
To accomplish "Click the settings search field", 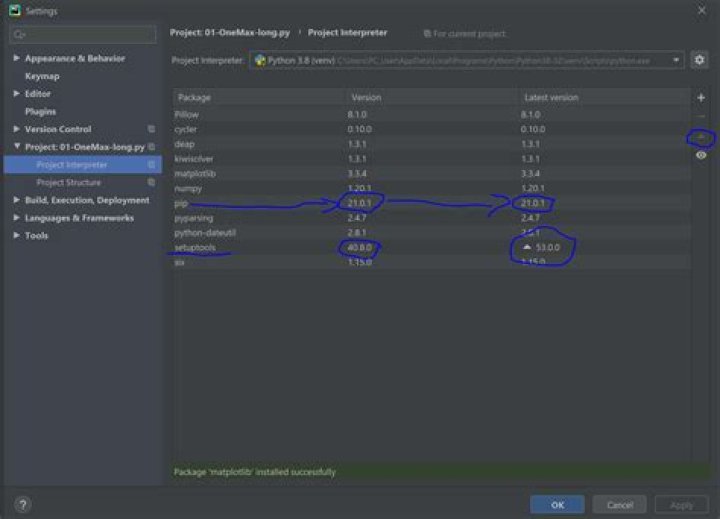I will (83, 34).
